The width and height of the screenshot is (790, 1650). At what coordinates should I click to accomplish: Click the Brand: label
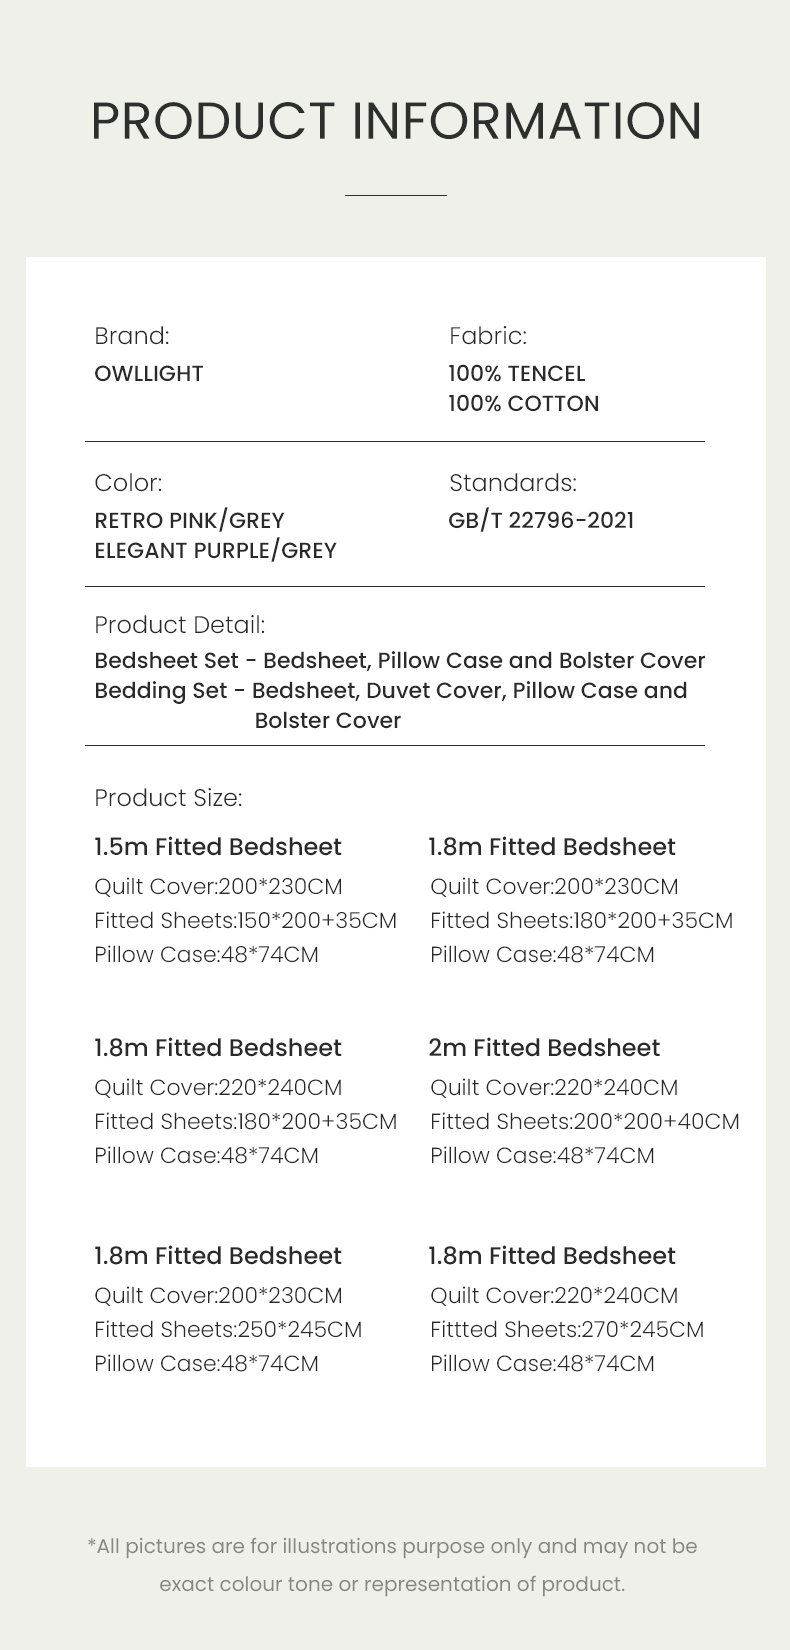(x=132, y=336)
